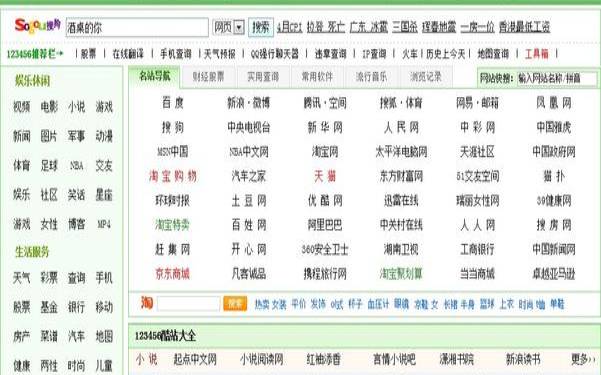
Task: Open the red 工具箱 link
Action: [537, 54]
